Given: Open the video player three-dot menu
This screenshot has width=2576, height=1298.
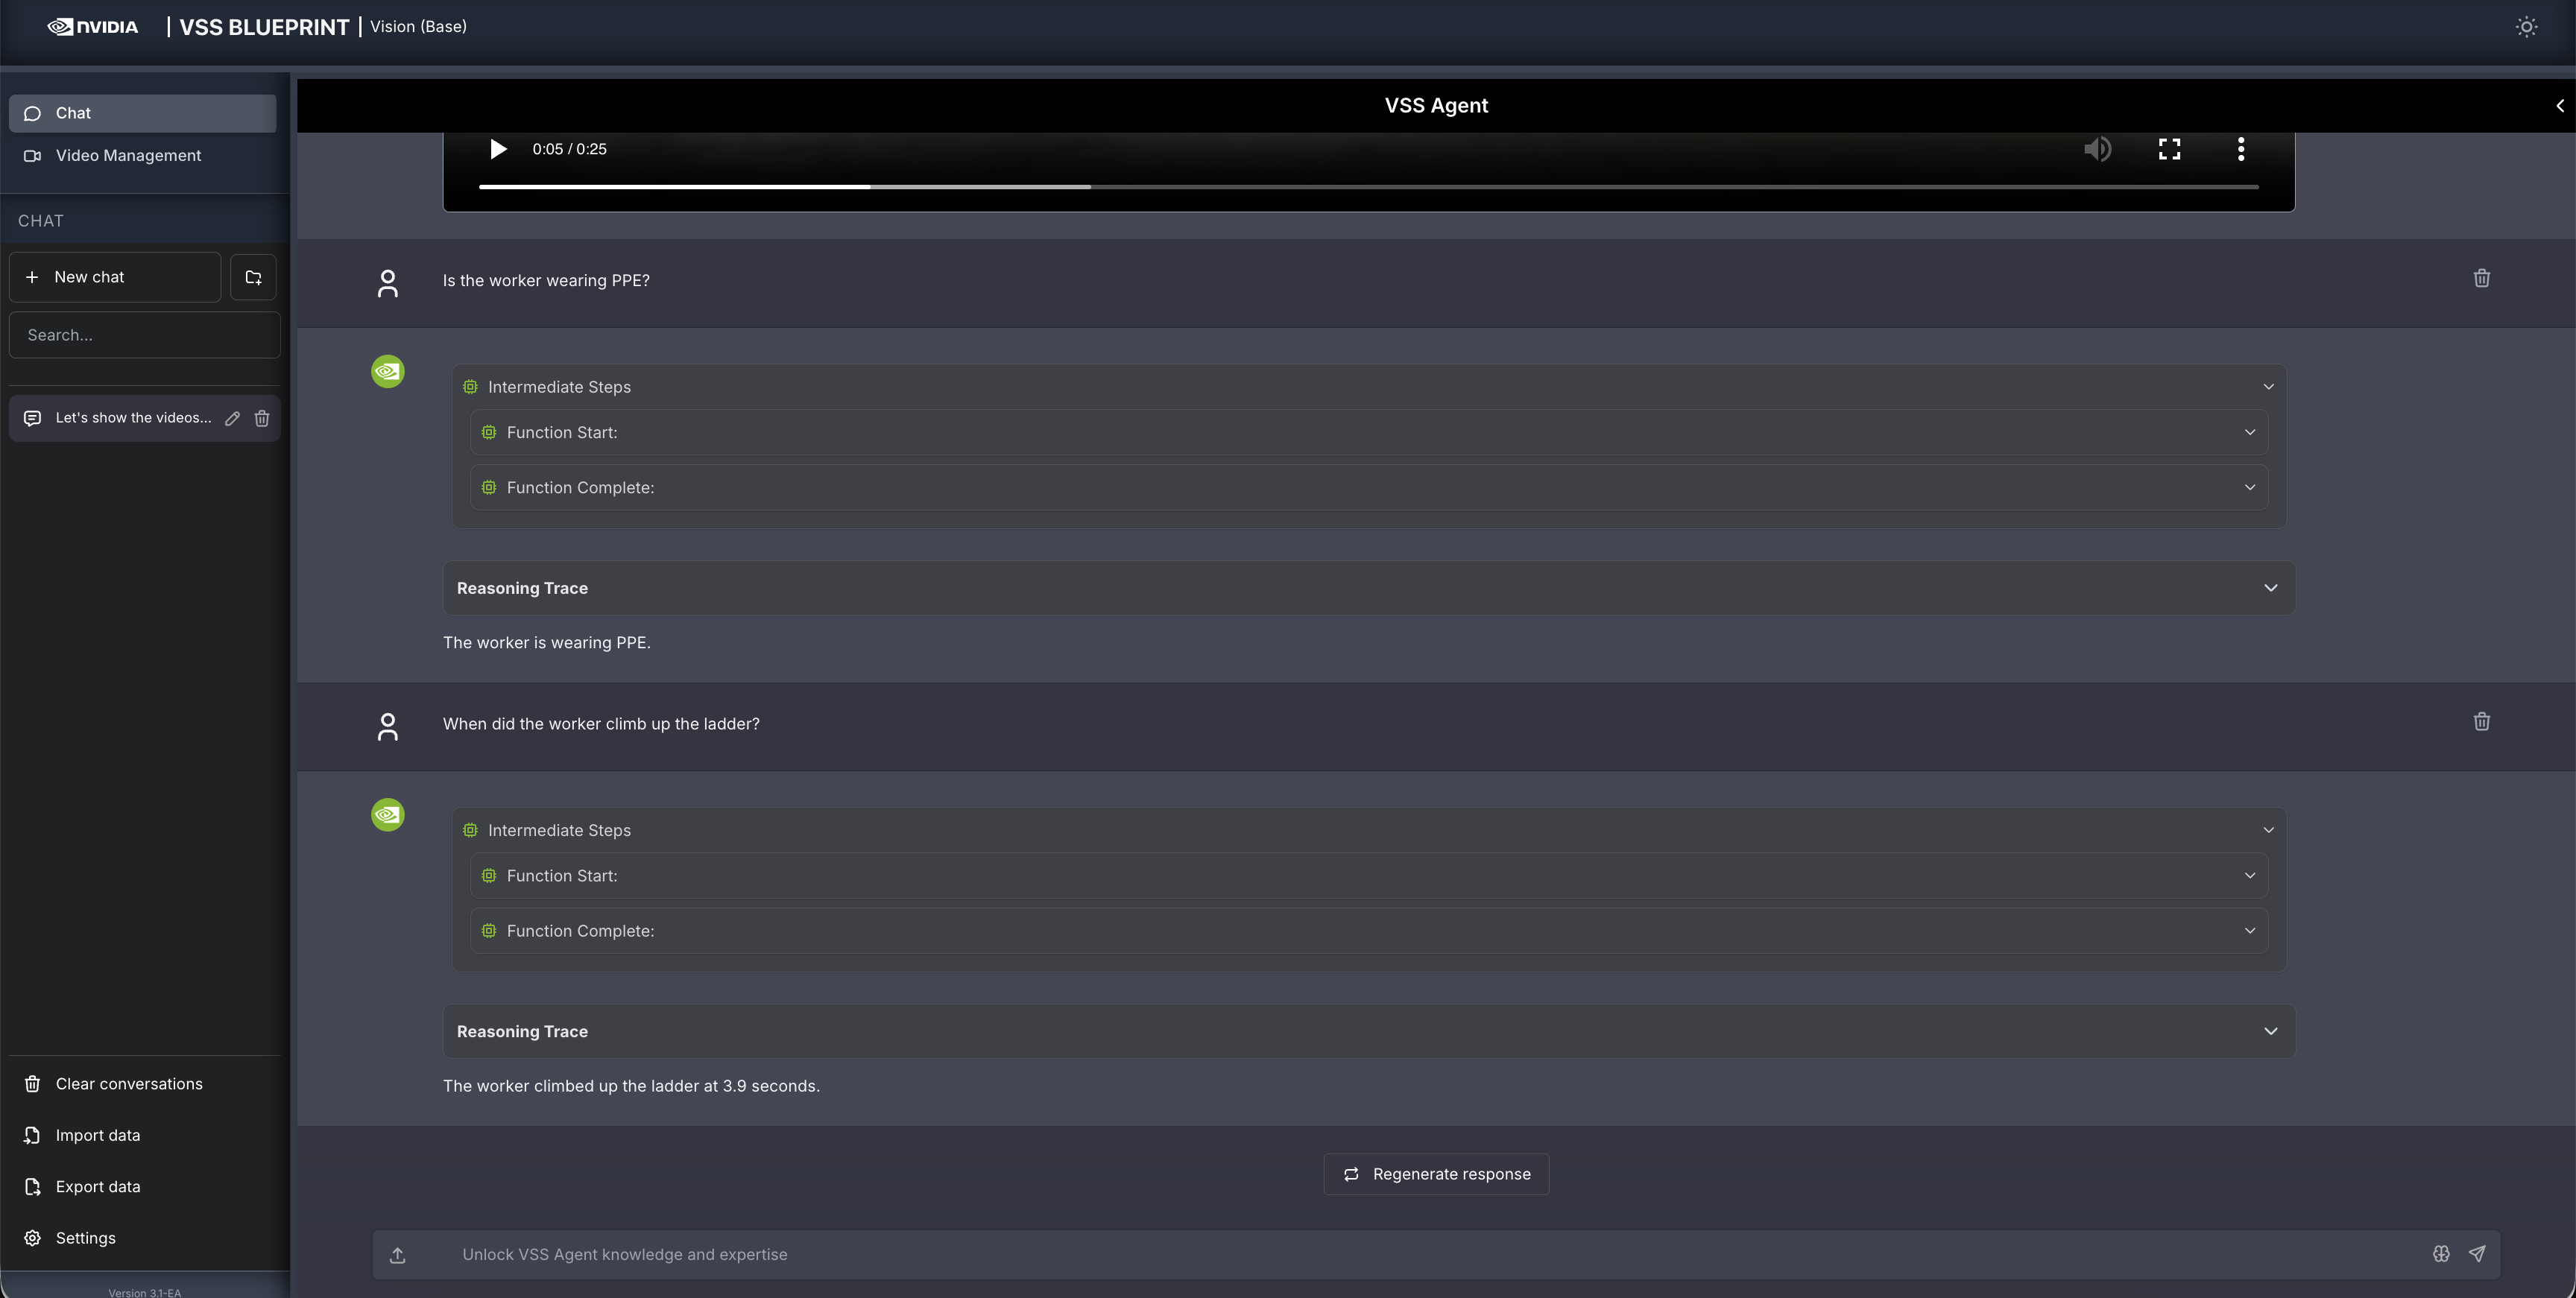Looking at the screenshot, I should pyautogui.click(x=2241, y=149).
